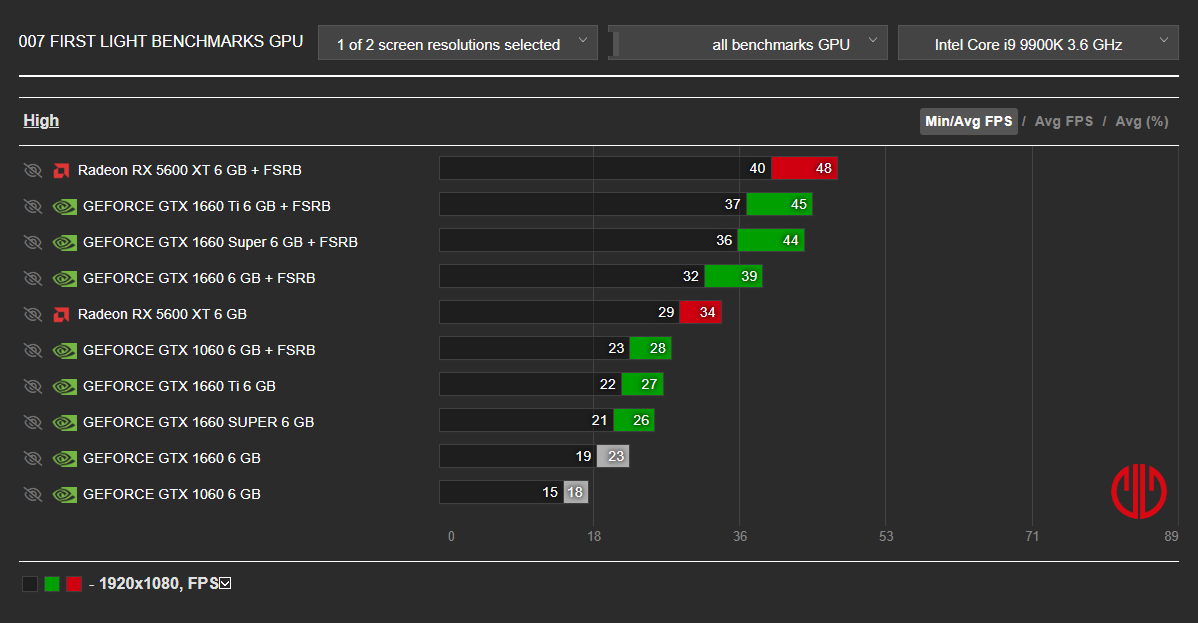Select the Min/Avg FPS view
The image size is (1198, 623).
click(x=968, y=122)
